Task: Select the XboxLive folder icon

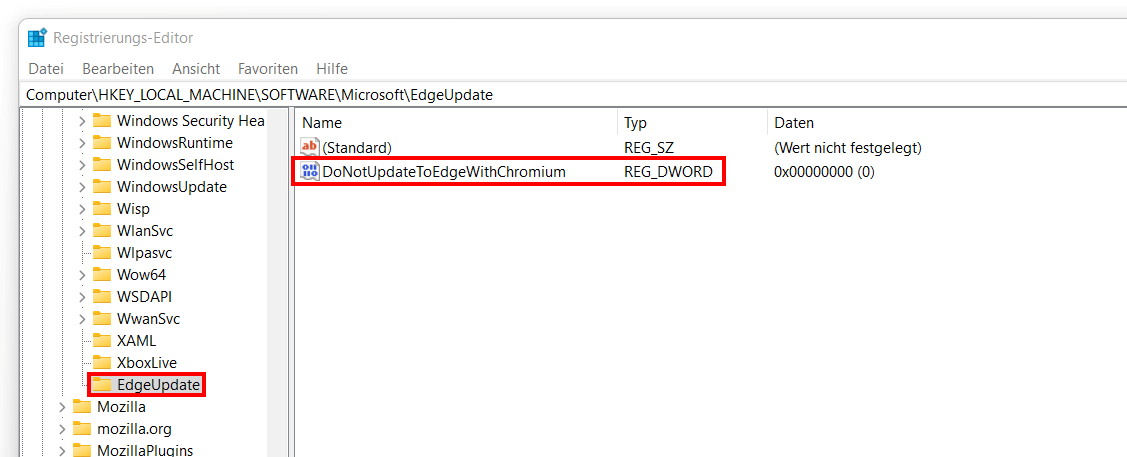Action: click(102, 363)
